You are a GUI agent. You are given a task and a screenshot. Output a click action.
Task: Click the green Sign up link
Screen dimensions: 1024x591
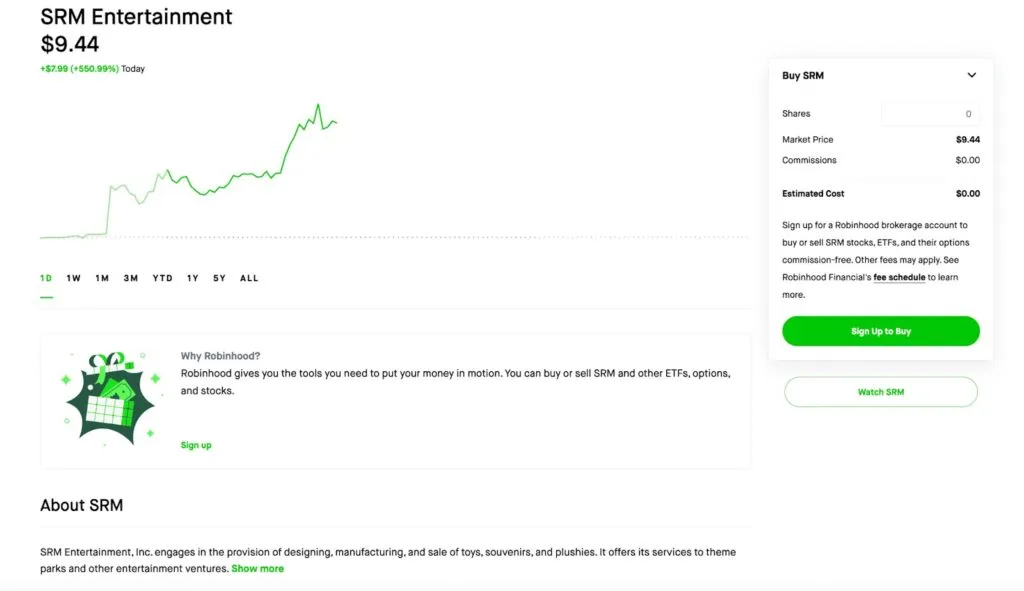[x=196, y=445]
